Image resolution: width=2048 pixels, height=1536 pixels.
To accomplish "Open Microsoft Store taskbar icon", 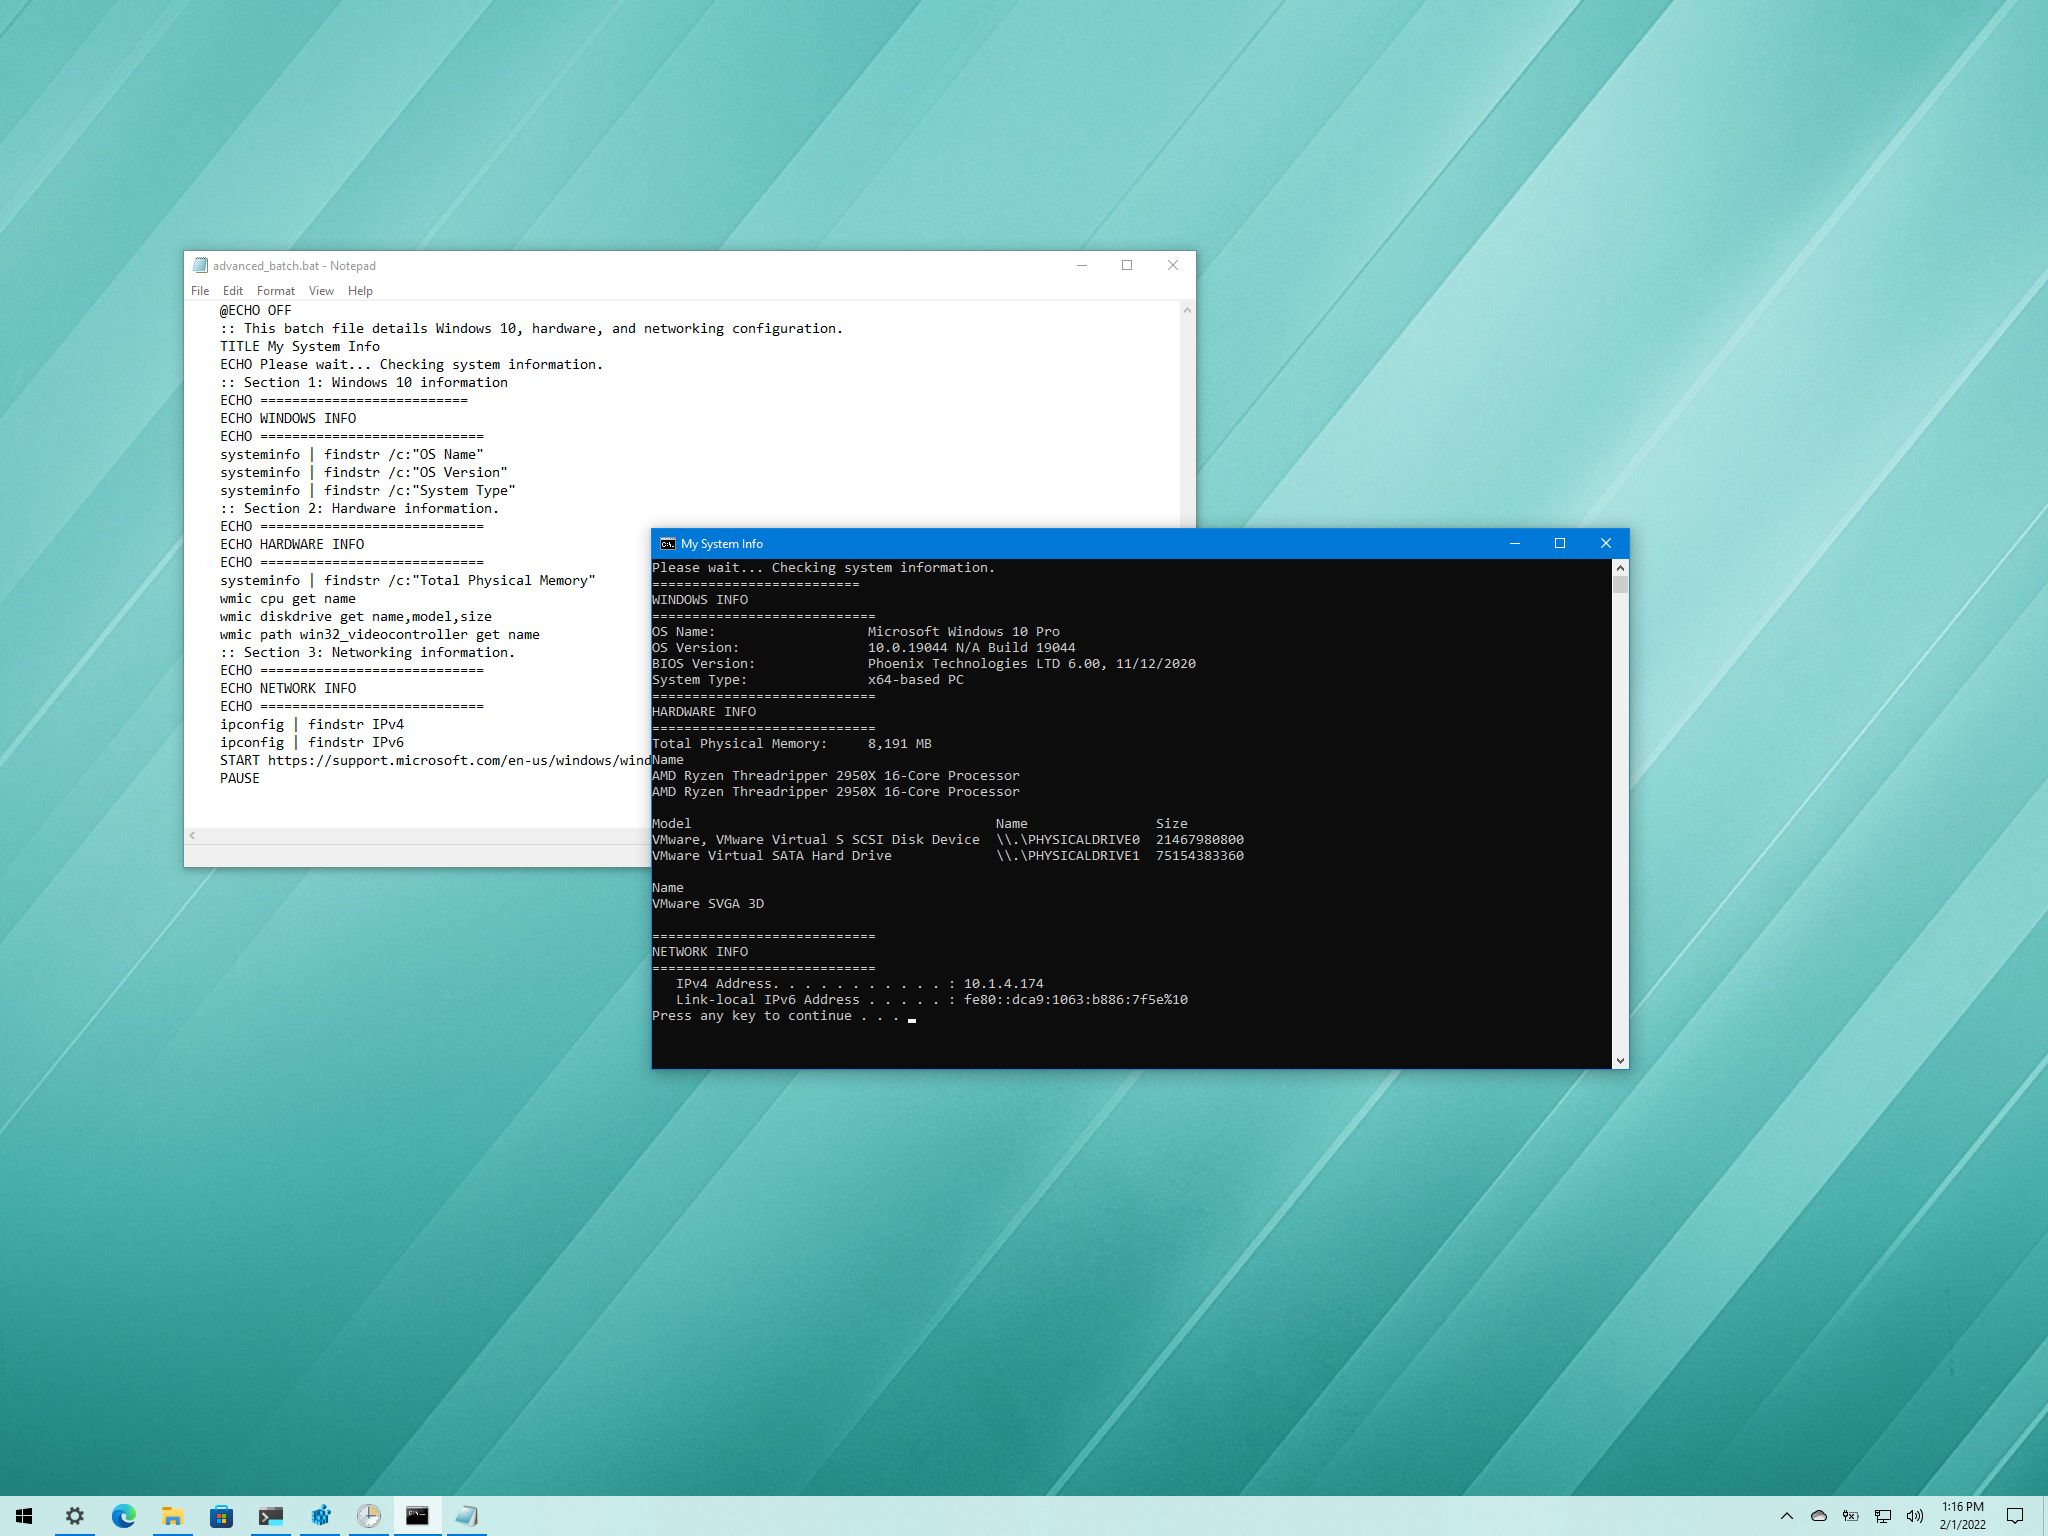I will [221, 1516].
